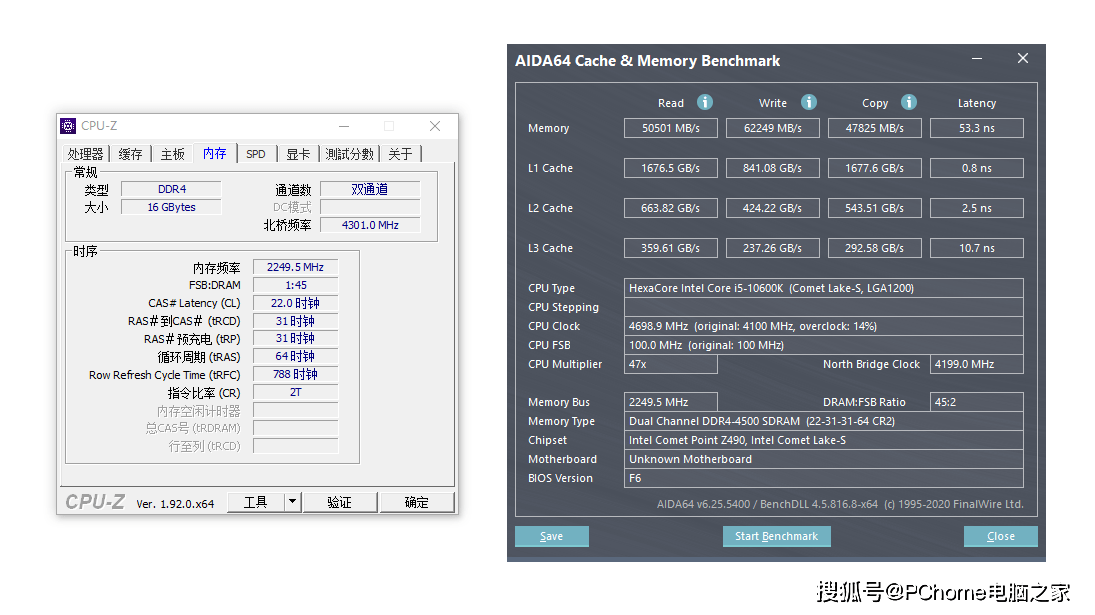This screenshot has height=615, width=1095.
Task: Click the Memory Copy value 47825 MB/s
Action: click(874, 128)
